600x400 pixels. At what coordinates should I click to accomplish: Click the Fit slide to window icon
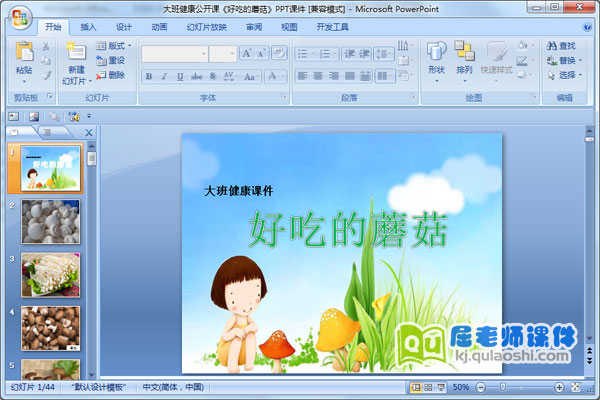[576, 387]
